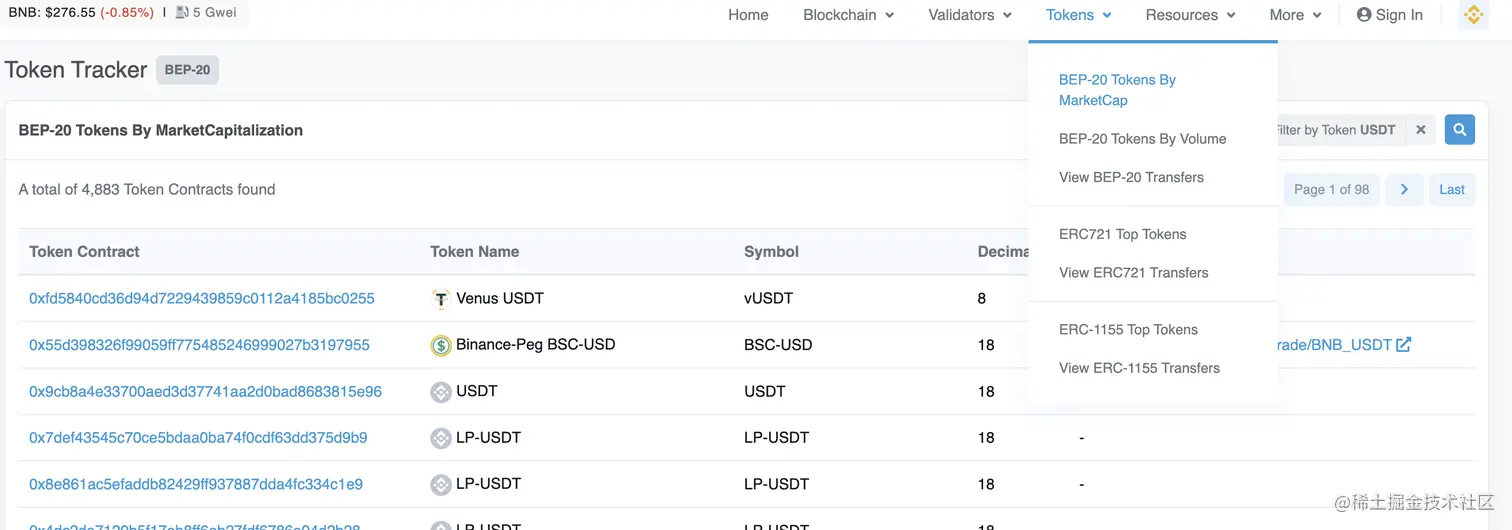The width and height of the screenshot is (1512, 530).
Task: Go to next page arrow
Action: (x=1404, y=189)
